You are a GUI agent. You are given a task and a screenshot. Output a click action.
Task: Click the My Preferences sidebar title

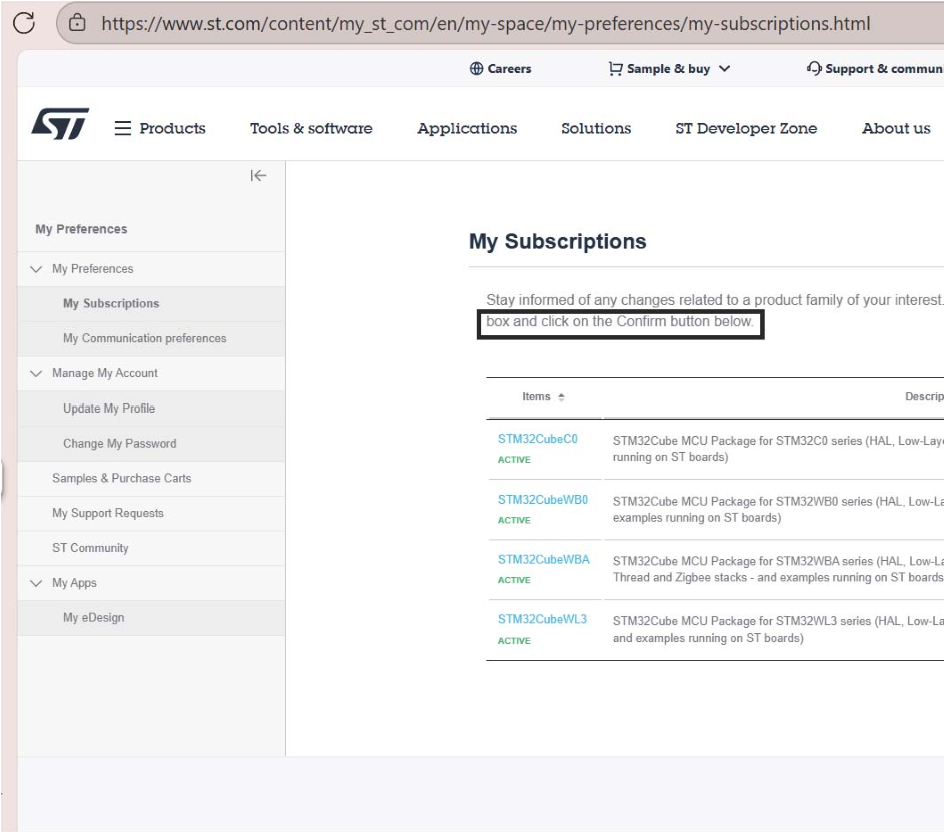click(x=81, y=229)
